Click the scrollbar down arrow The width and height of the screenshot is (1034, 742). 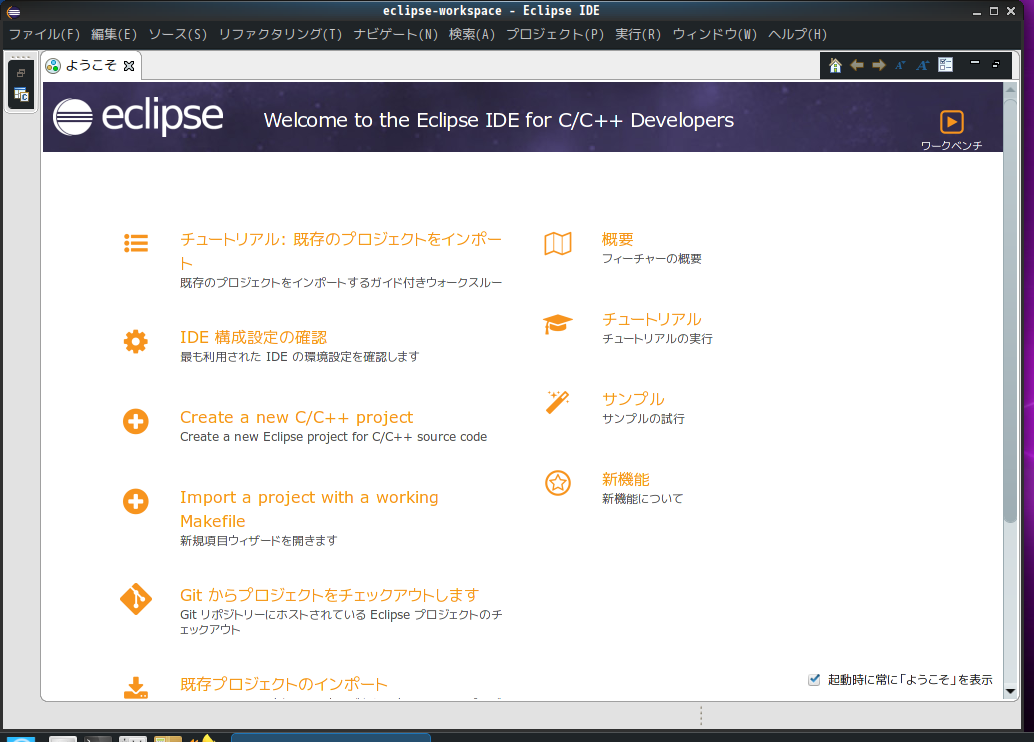(x=1010, y=692)
